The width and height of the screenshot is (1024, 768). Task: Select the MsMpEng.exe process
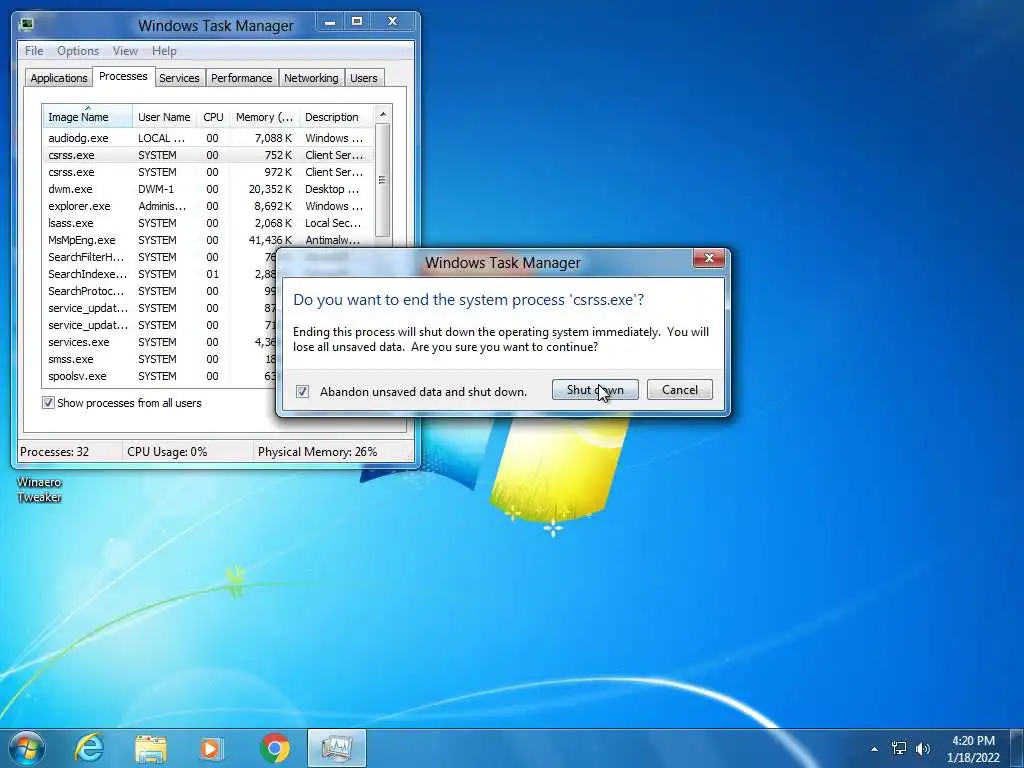(x=208, y=240)
